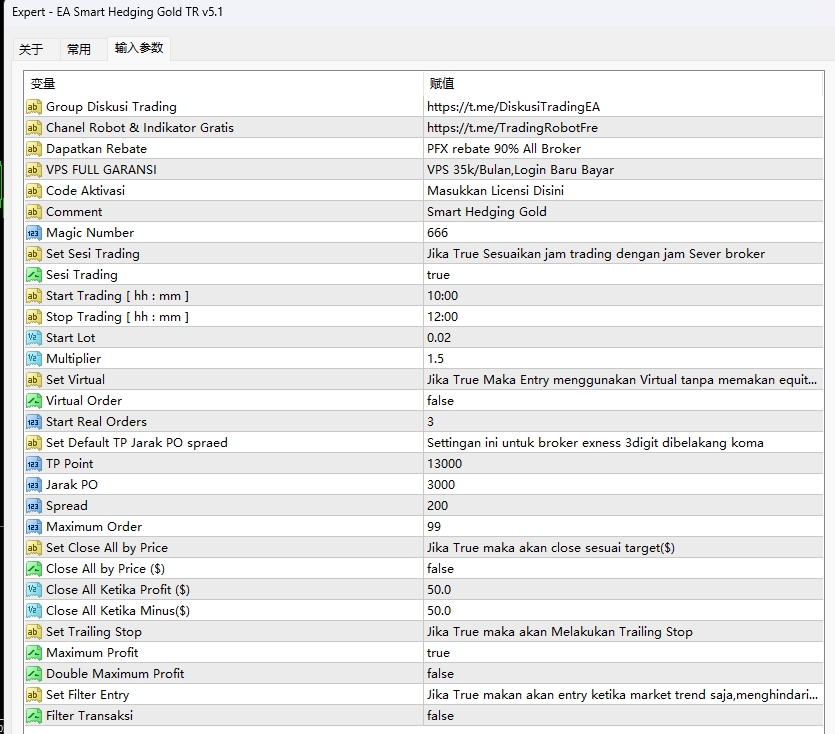
Task: Click string icon beside Stop Trading [ hh : mm ]
Action: point(34,317)
